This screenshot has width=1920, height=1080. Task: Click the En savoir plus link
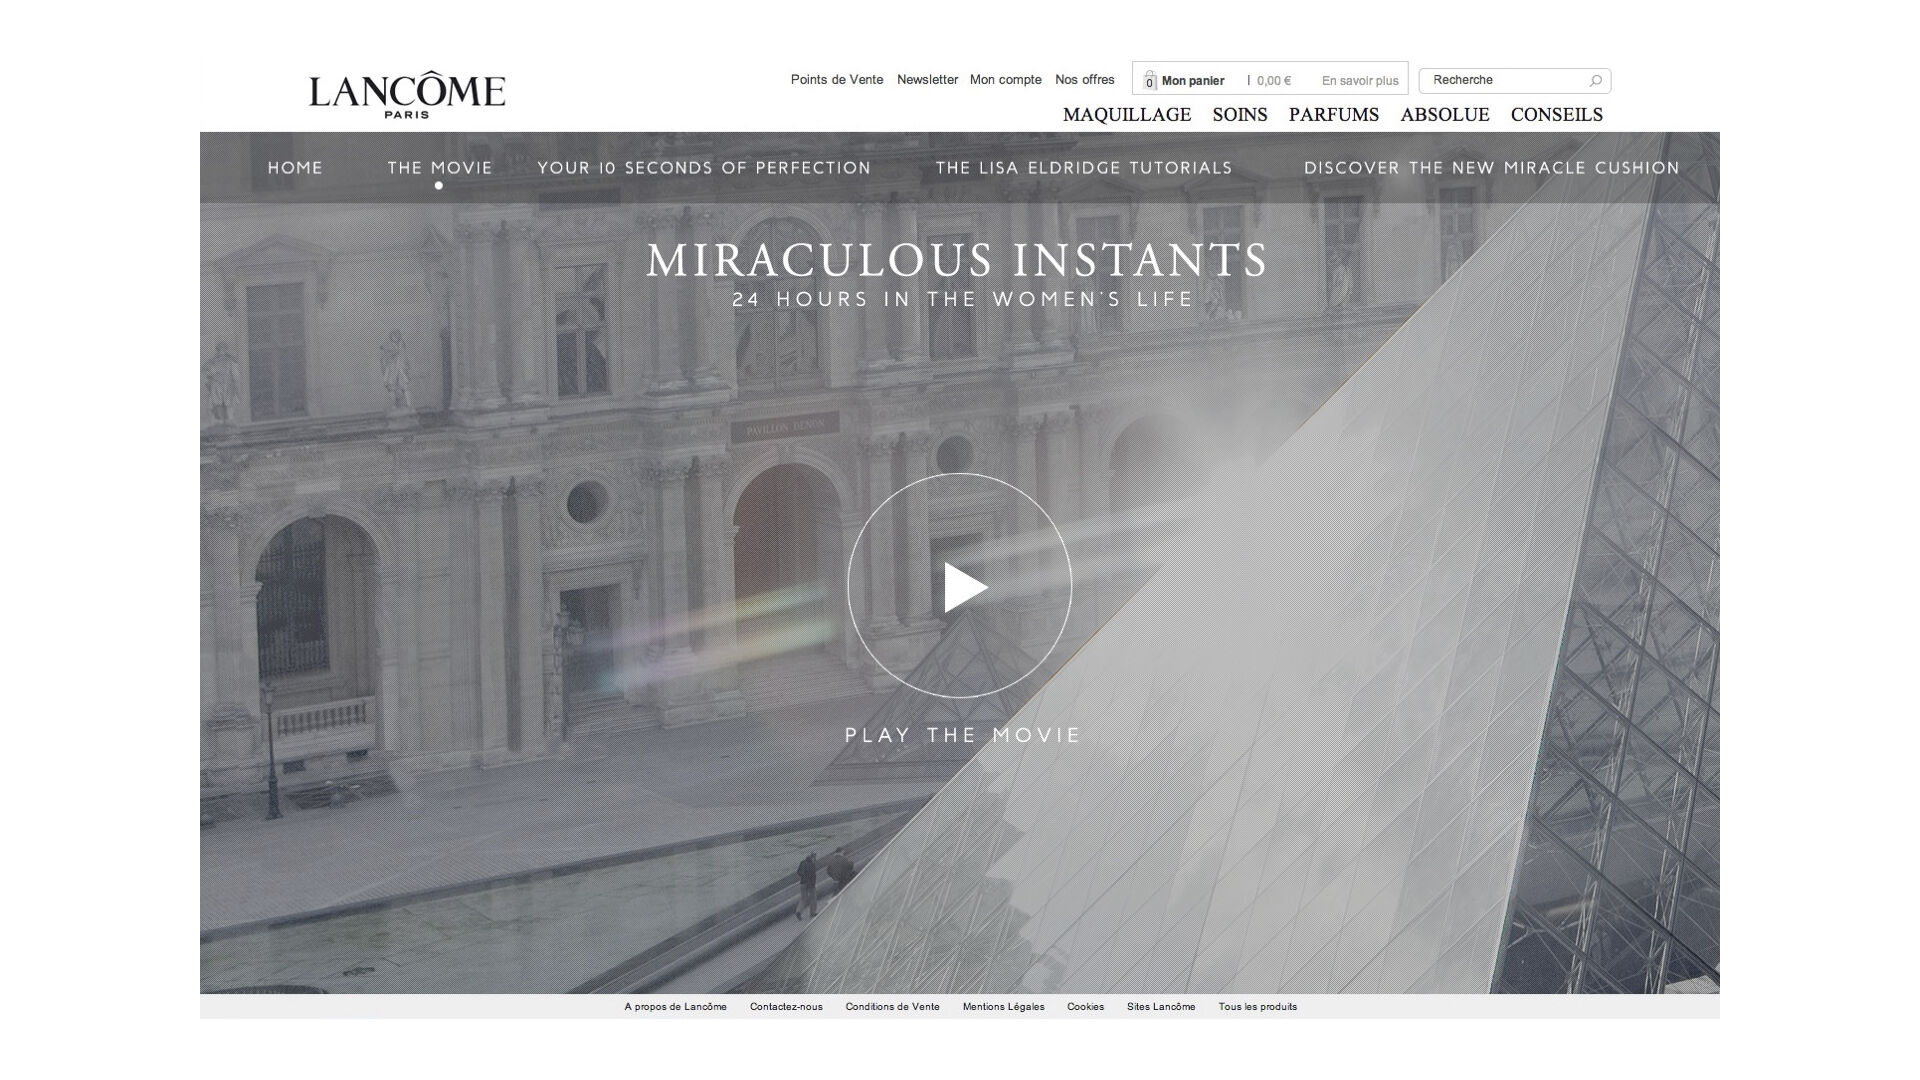pyautogui.click(x=1360, y=81)
